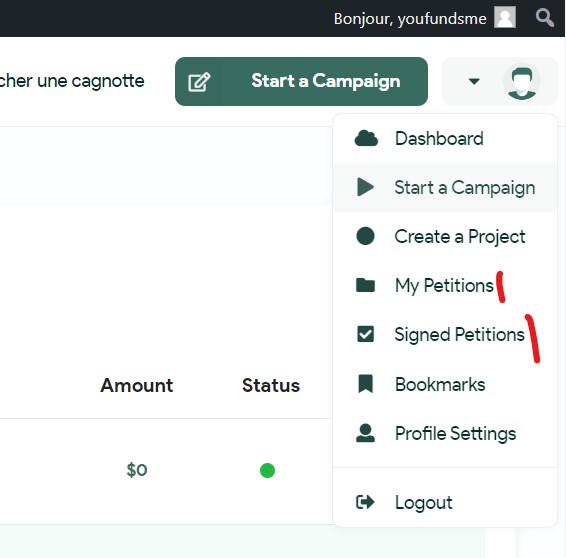Click the person icon beside Profile Settings
Screen dimensions: 566x558
pos(365,433)
